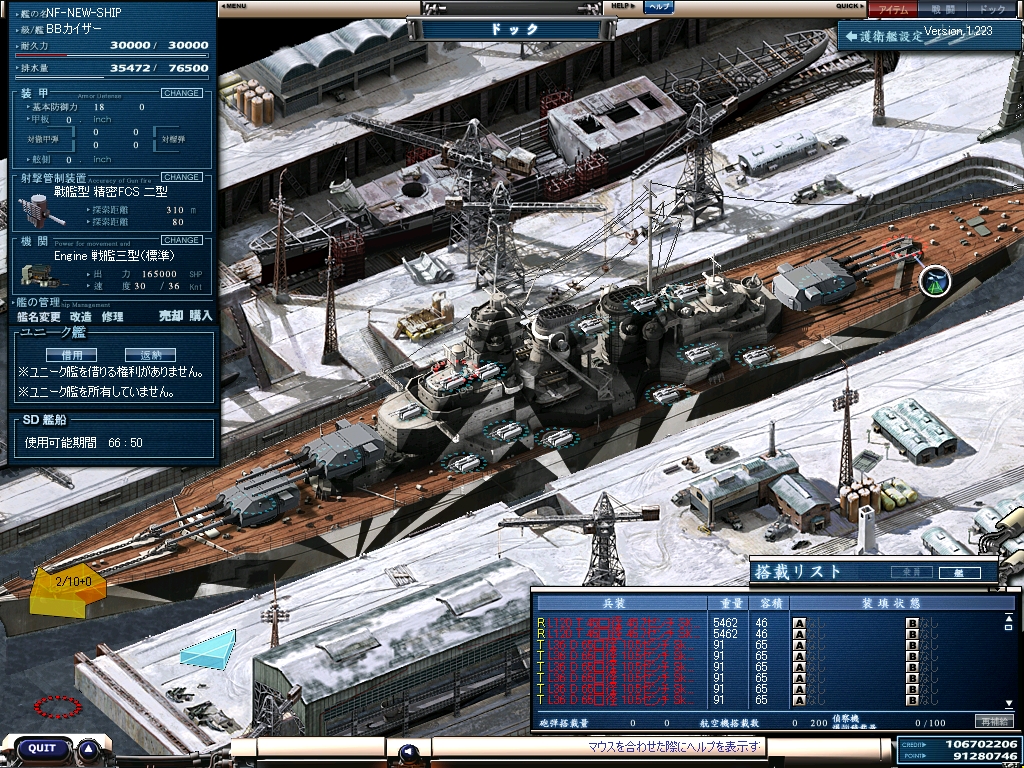Toggle B ammo slot on first weapon row

click(x=911, y=624)
